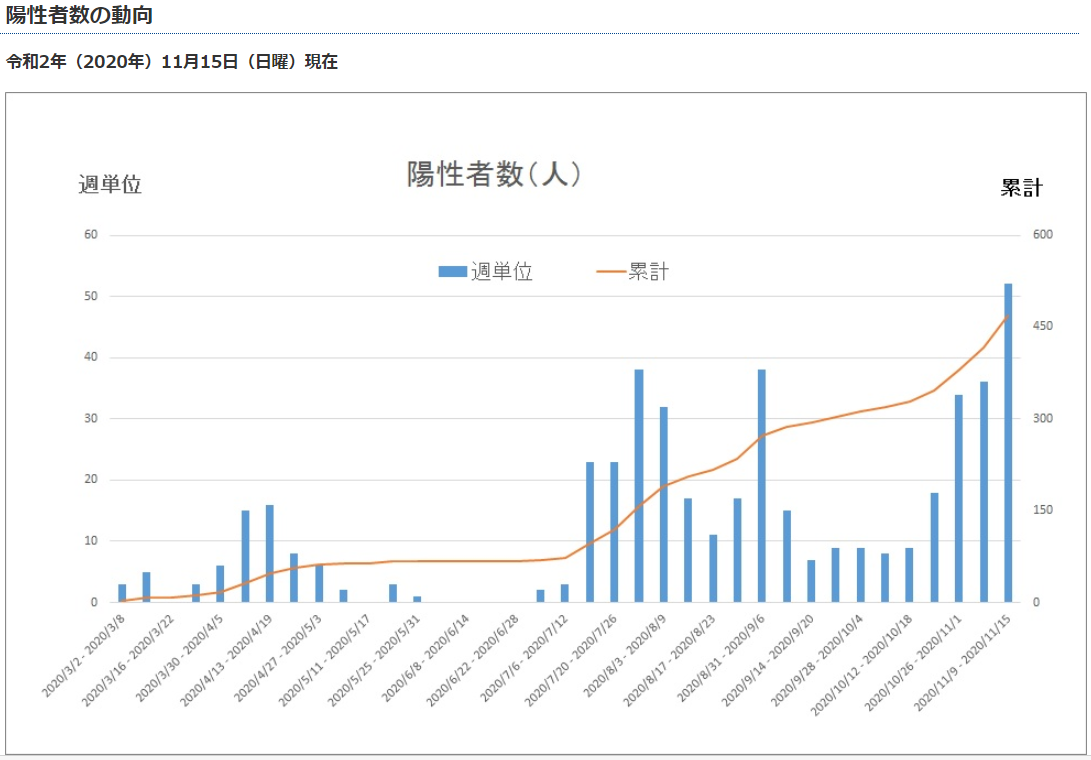This screenshot has width=1091, height=760.
Task: Click the date line 令和2年（2020年）11月15日（日曜）現在
Action: (172, 62)
